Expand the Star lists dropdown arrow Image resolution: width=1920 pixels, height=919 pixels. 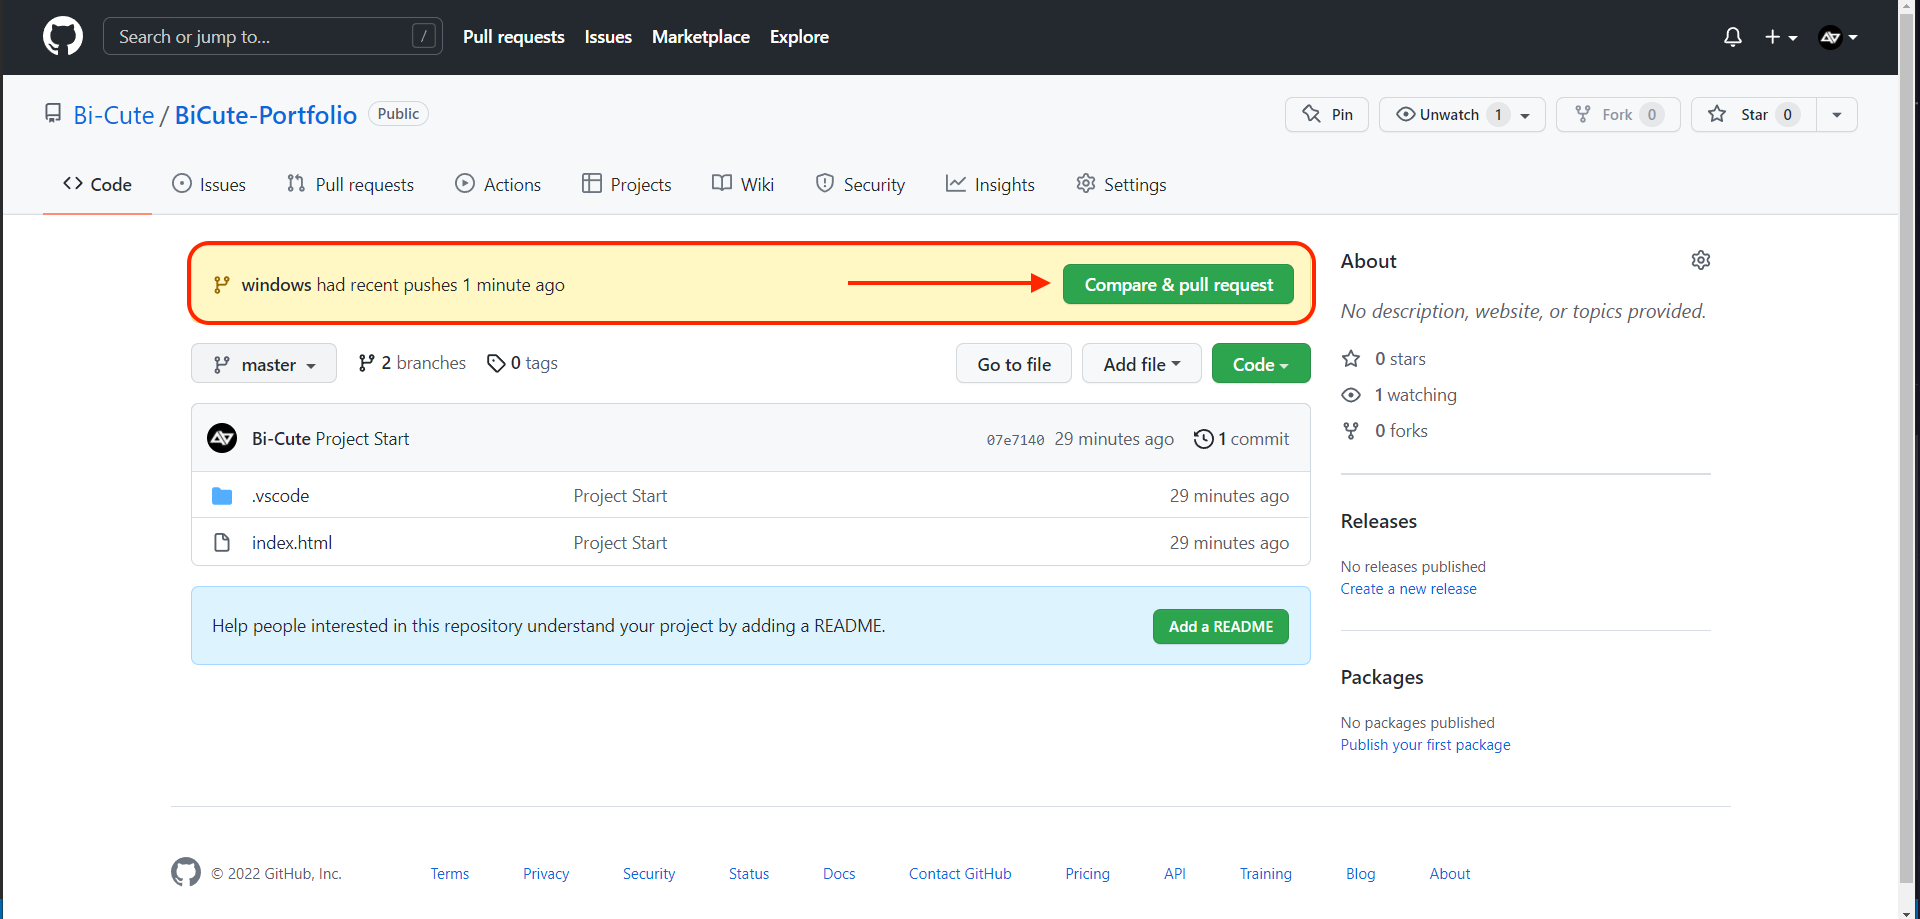click(1837, 115)
